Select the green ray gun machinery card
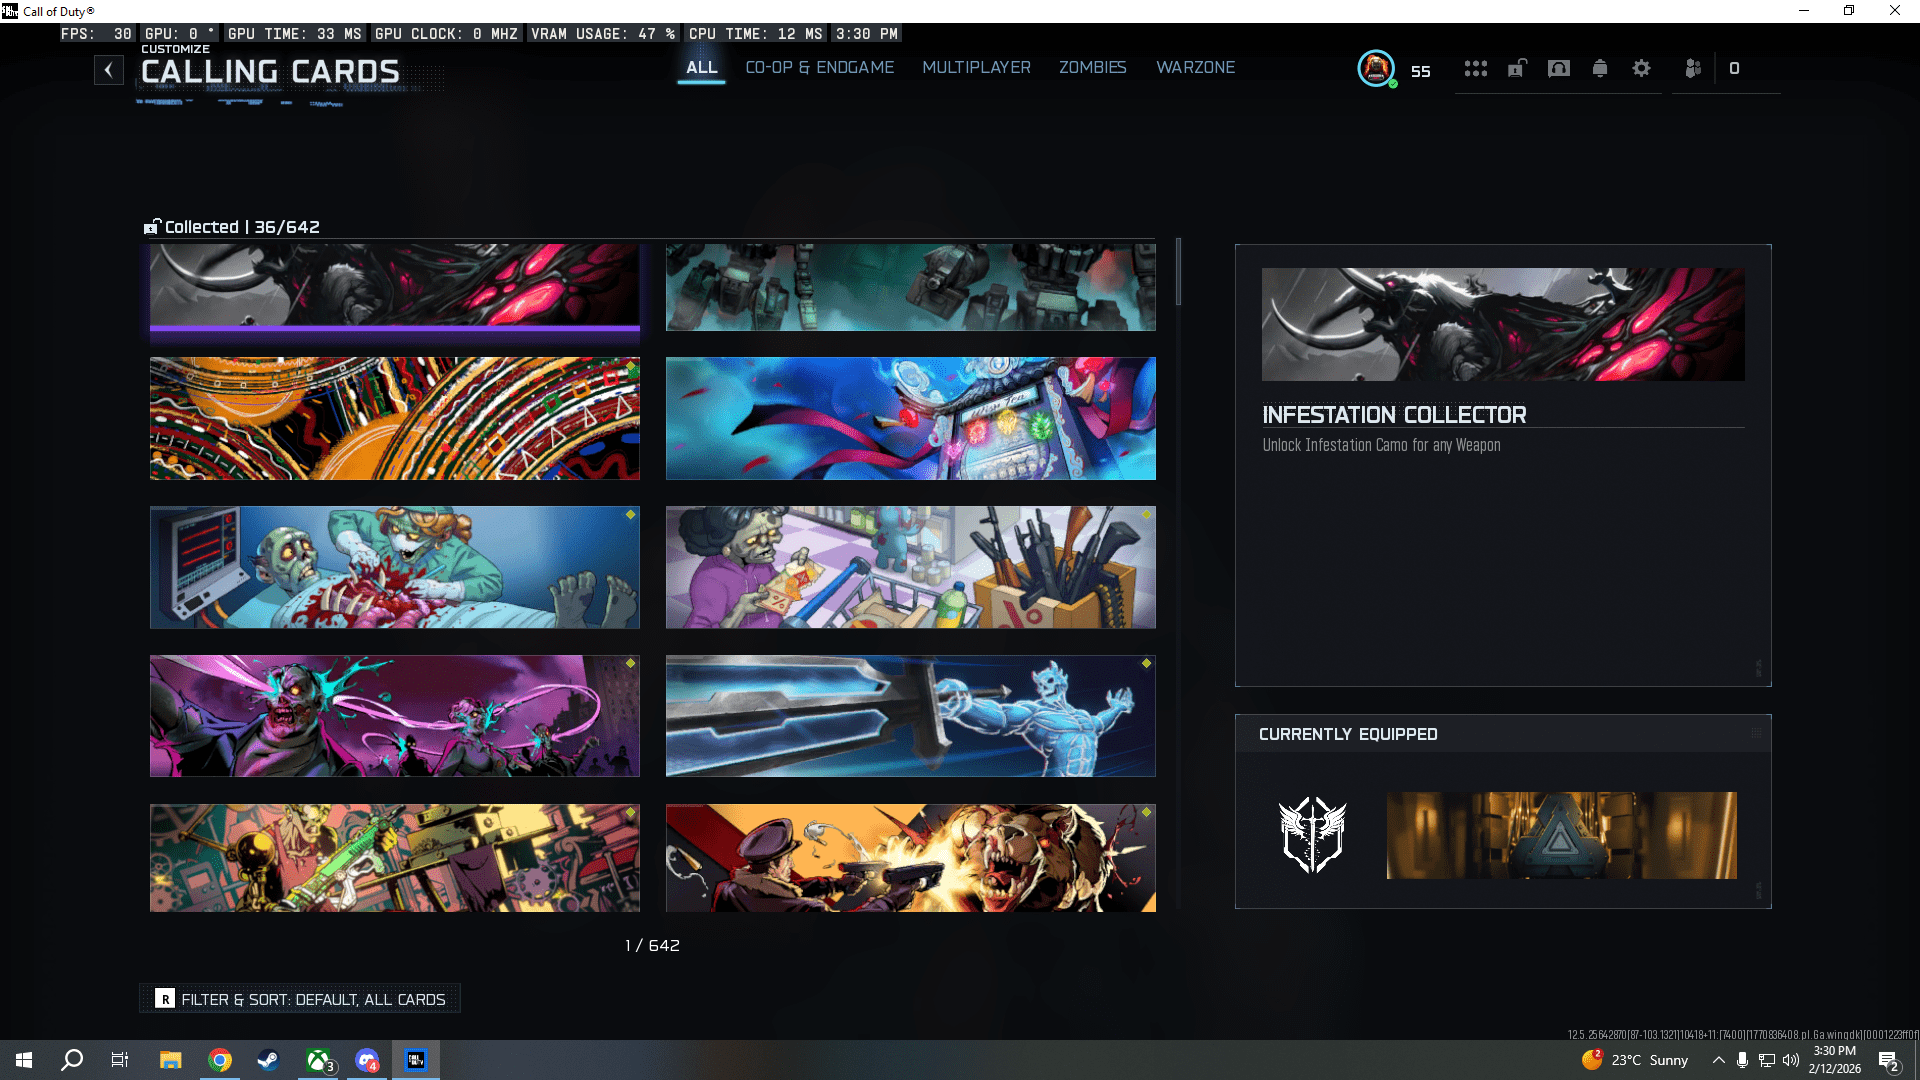The image size is (1920, 1080). [x=395, y=858]
